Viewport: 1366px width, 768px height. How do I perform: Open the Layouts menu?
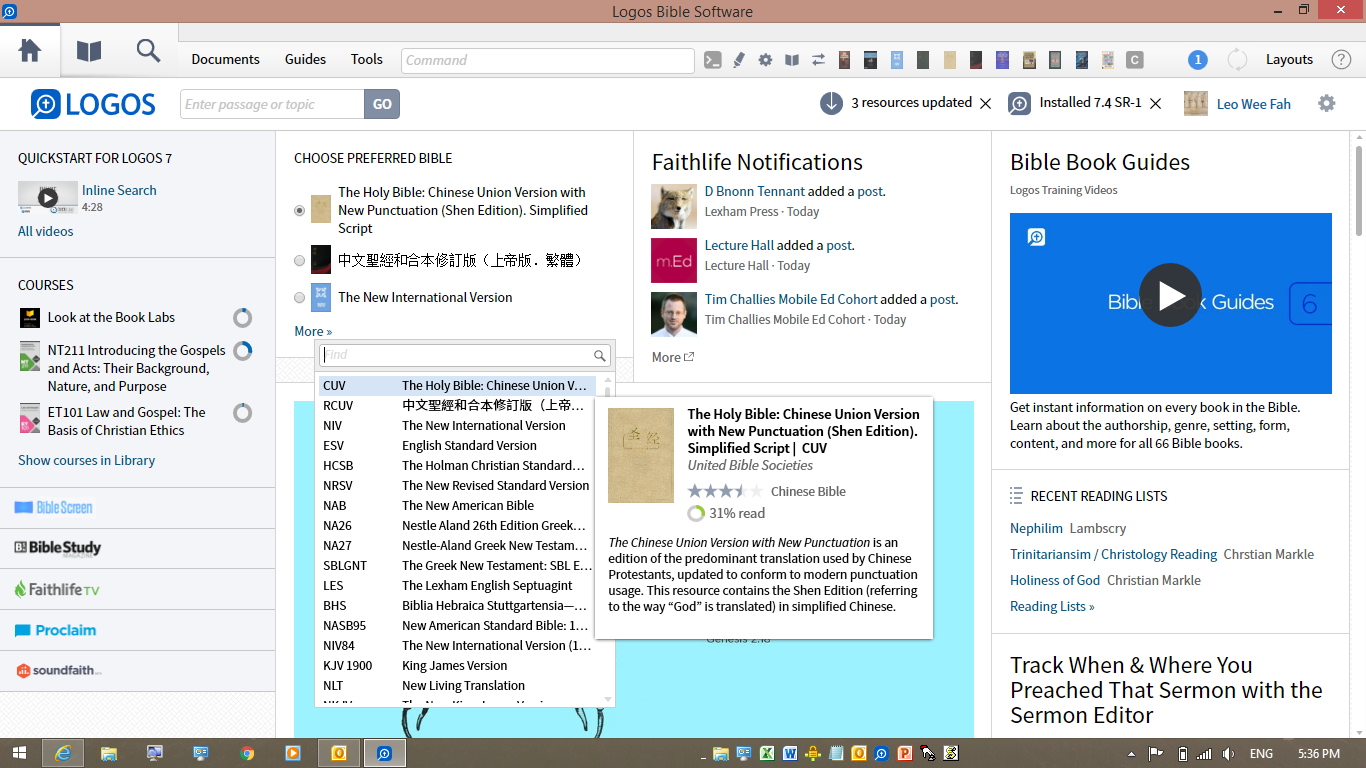(1289, 60)
